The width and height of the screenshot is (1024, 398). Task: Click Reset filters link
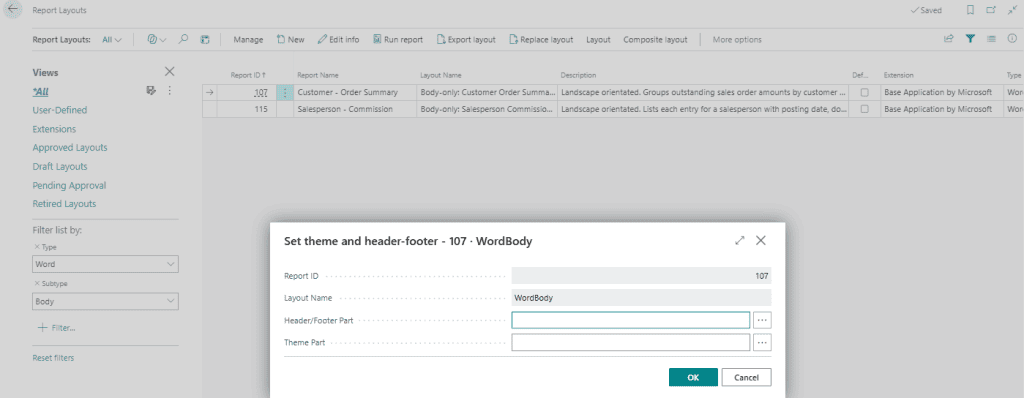53,358
